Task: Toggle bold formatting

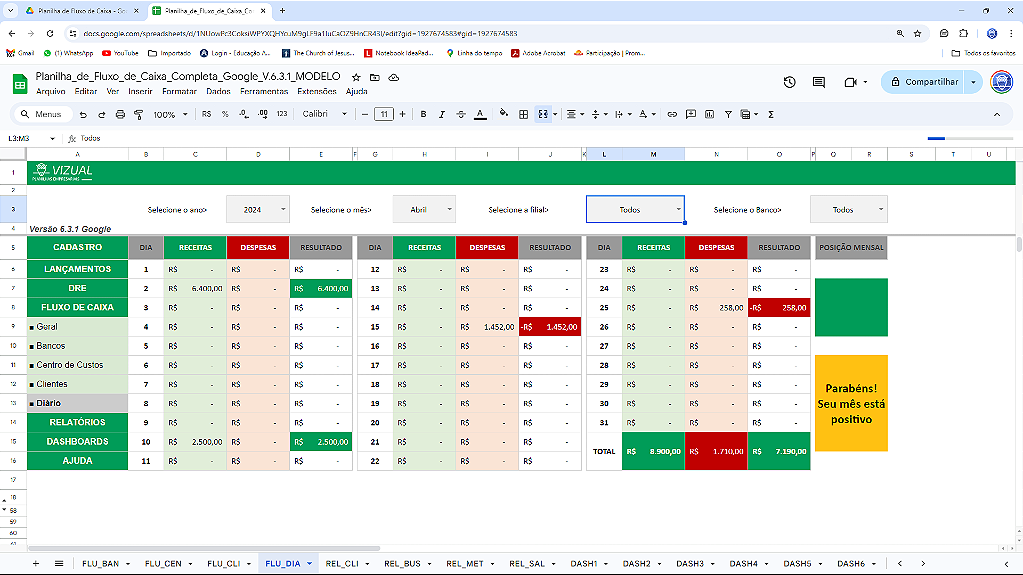Action: click(424, 114)
